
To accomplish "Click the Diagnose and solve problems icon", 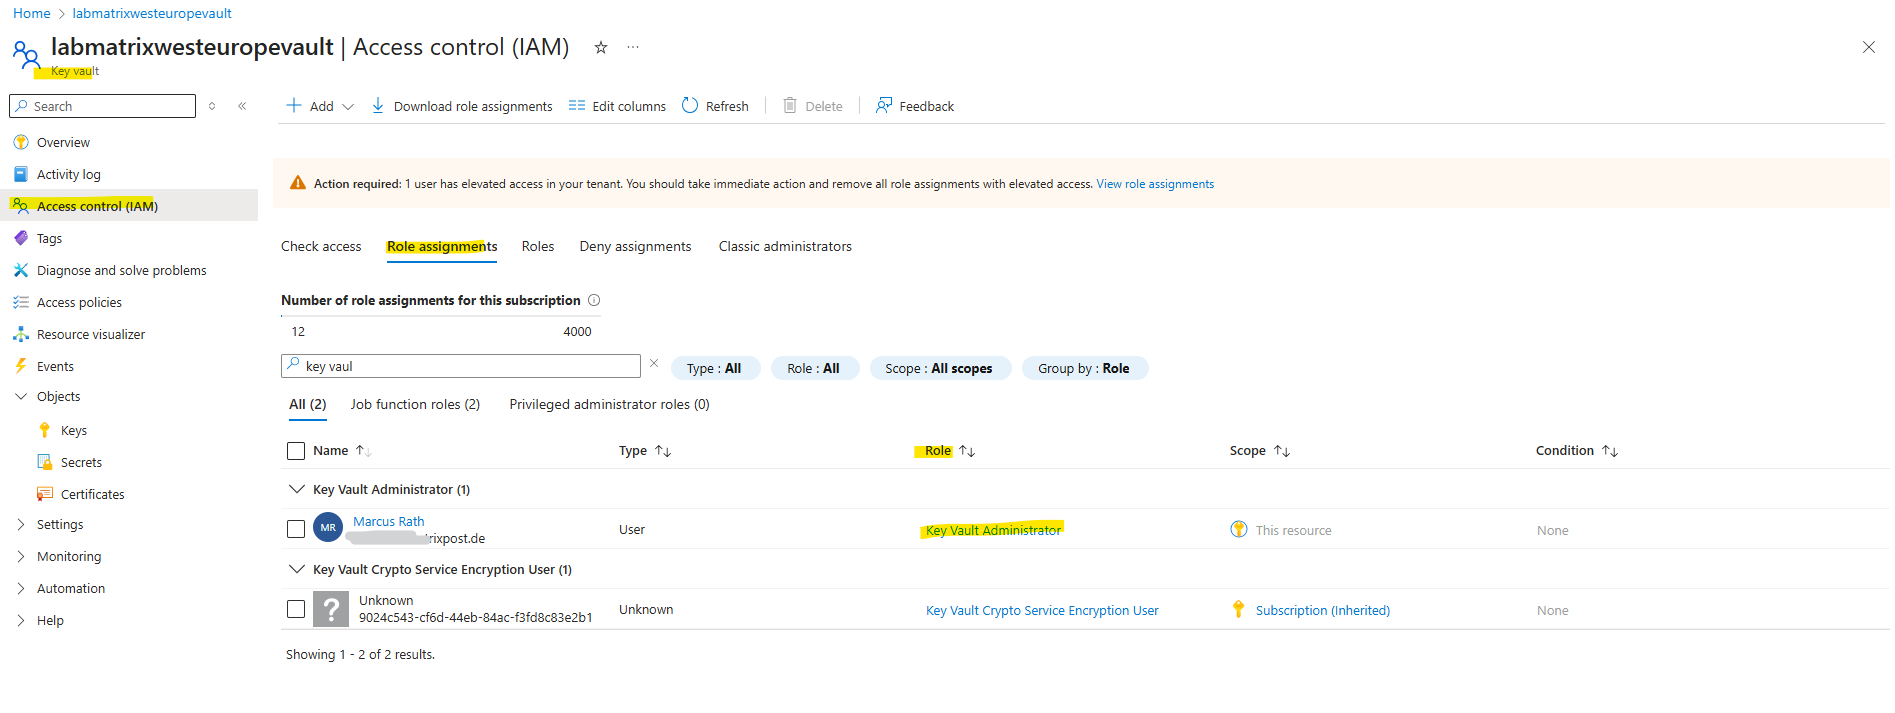I will click(21, 270).
